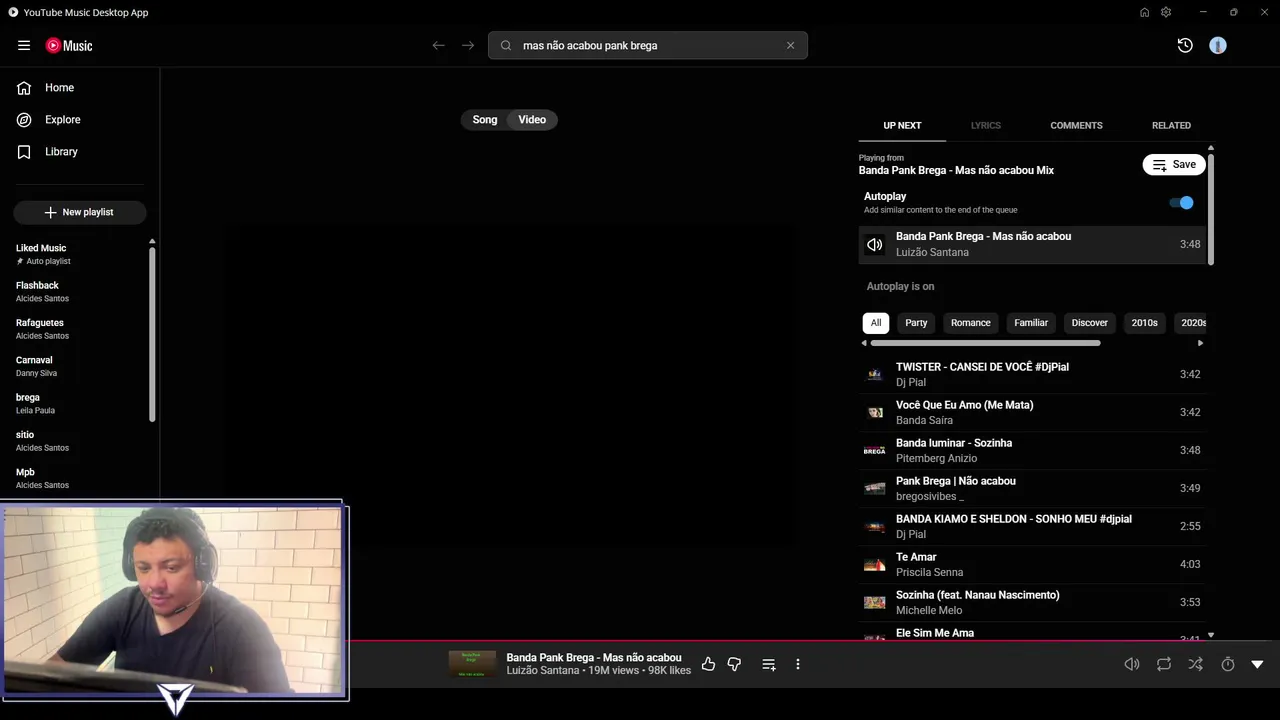
Task: Click the Sozinha feat. Nanau Nascimento thumbnail
Action: [x=875, y=603]
